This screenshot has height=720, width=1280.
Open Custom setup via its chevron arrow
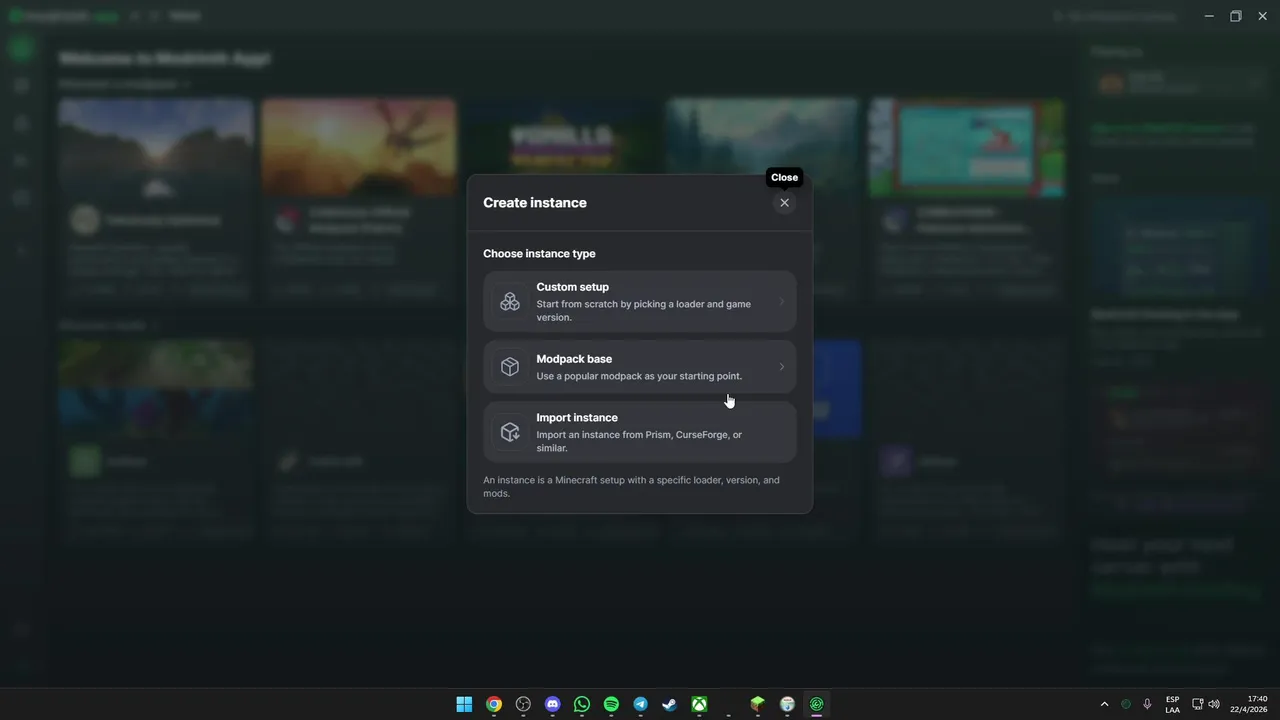click(781, 302)
